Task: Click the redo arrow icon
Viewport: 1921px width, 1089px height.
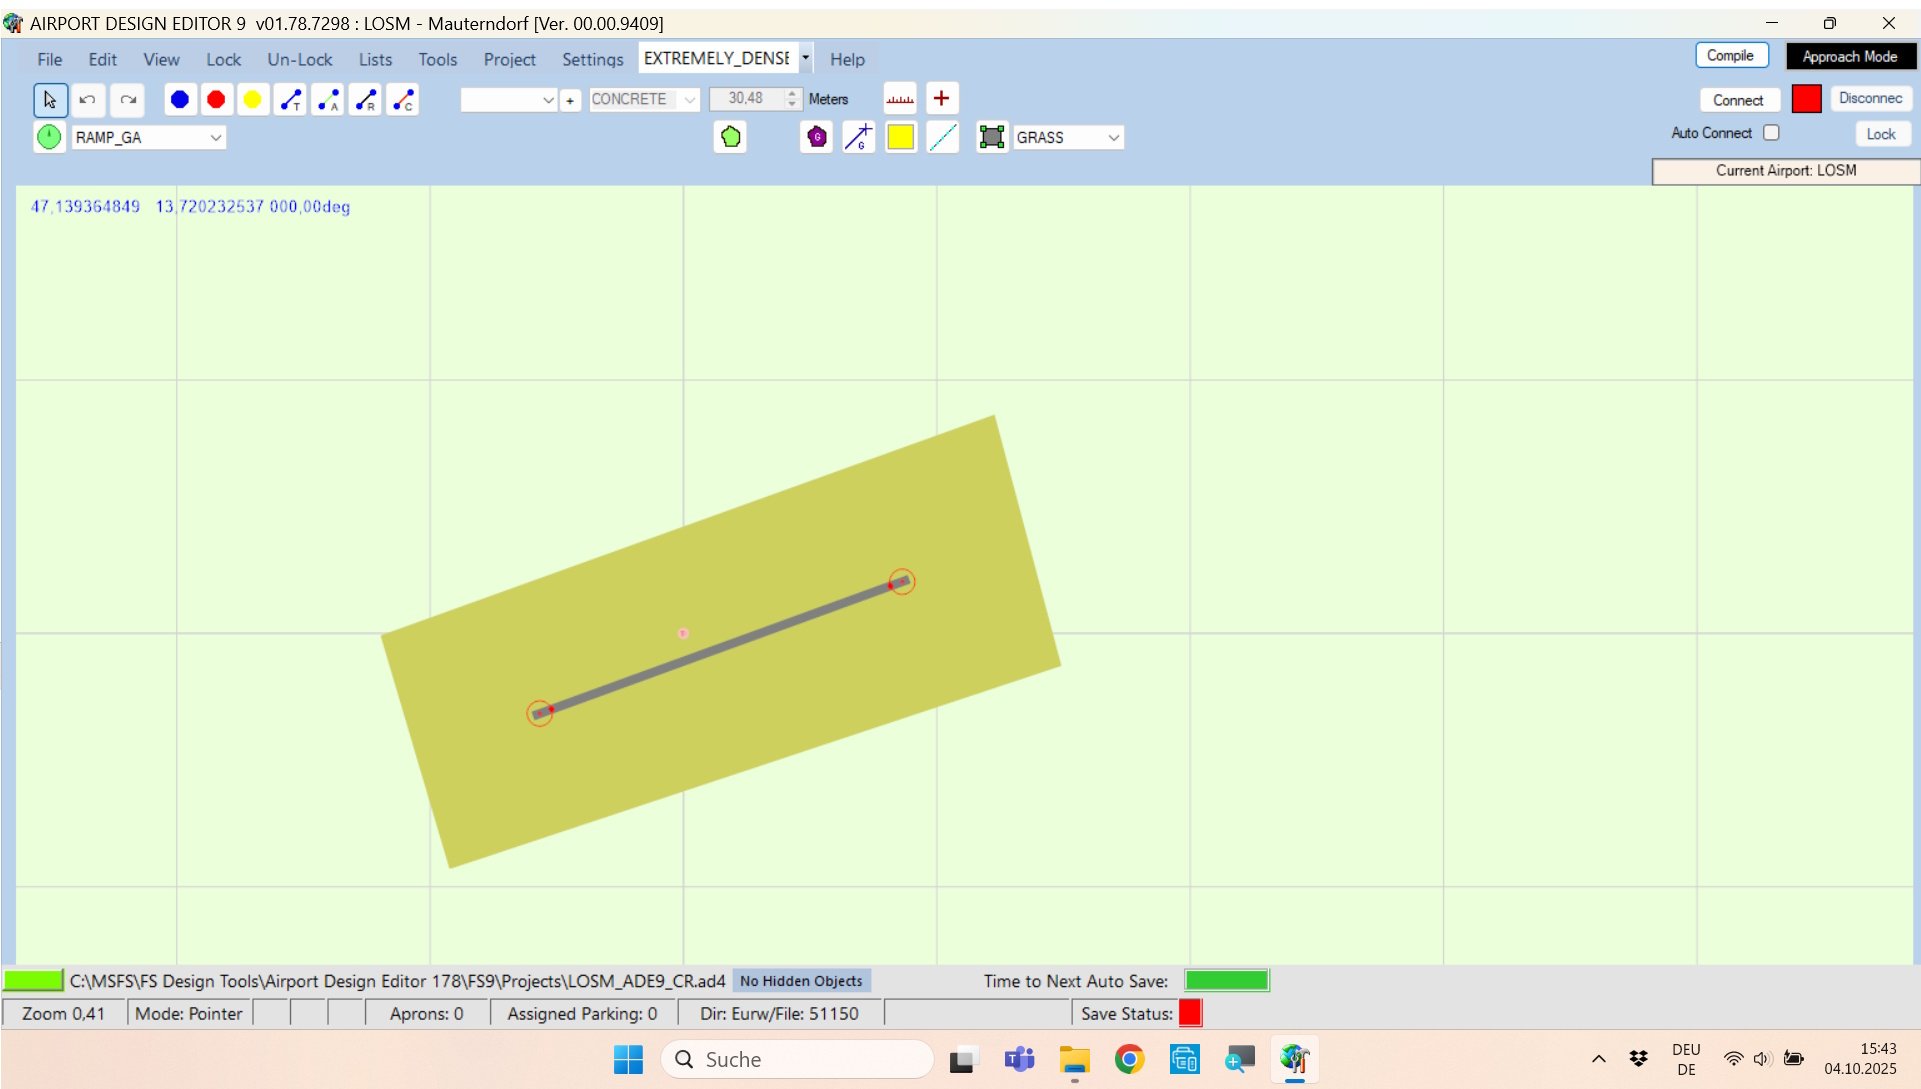Action: click(x=128, y=100)
